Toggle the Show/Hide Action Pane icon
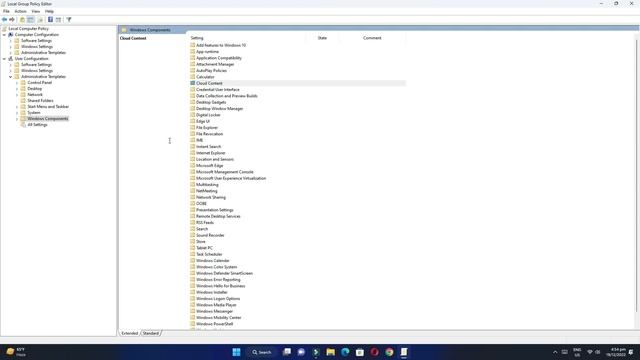640x360 pixels. (x=58, y=20)
